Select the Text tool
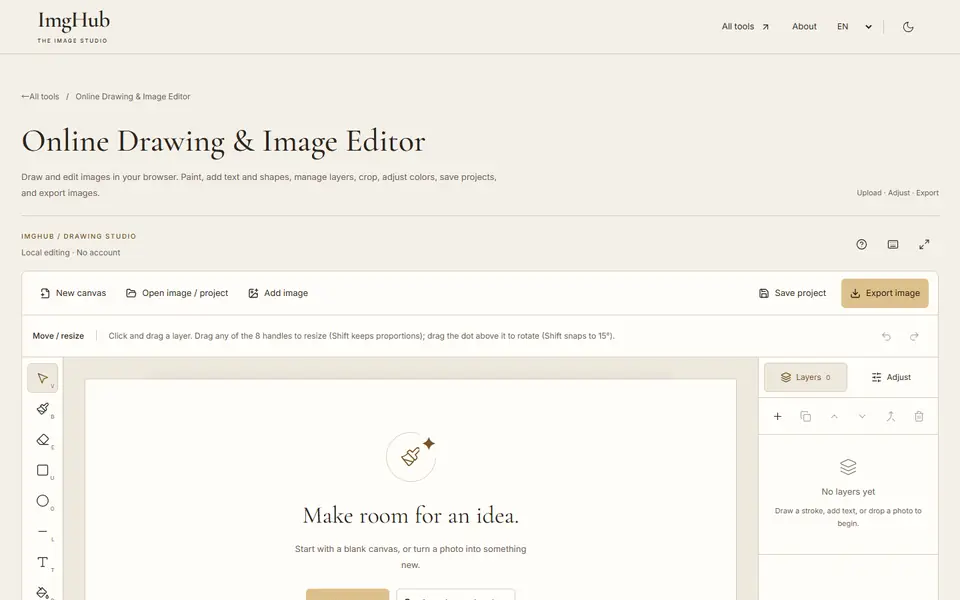 pos(42,562)
